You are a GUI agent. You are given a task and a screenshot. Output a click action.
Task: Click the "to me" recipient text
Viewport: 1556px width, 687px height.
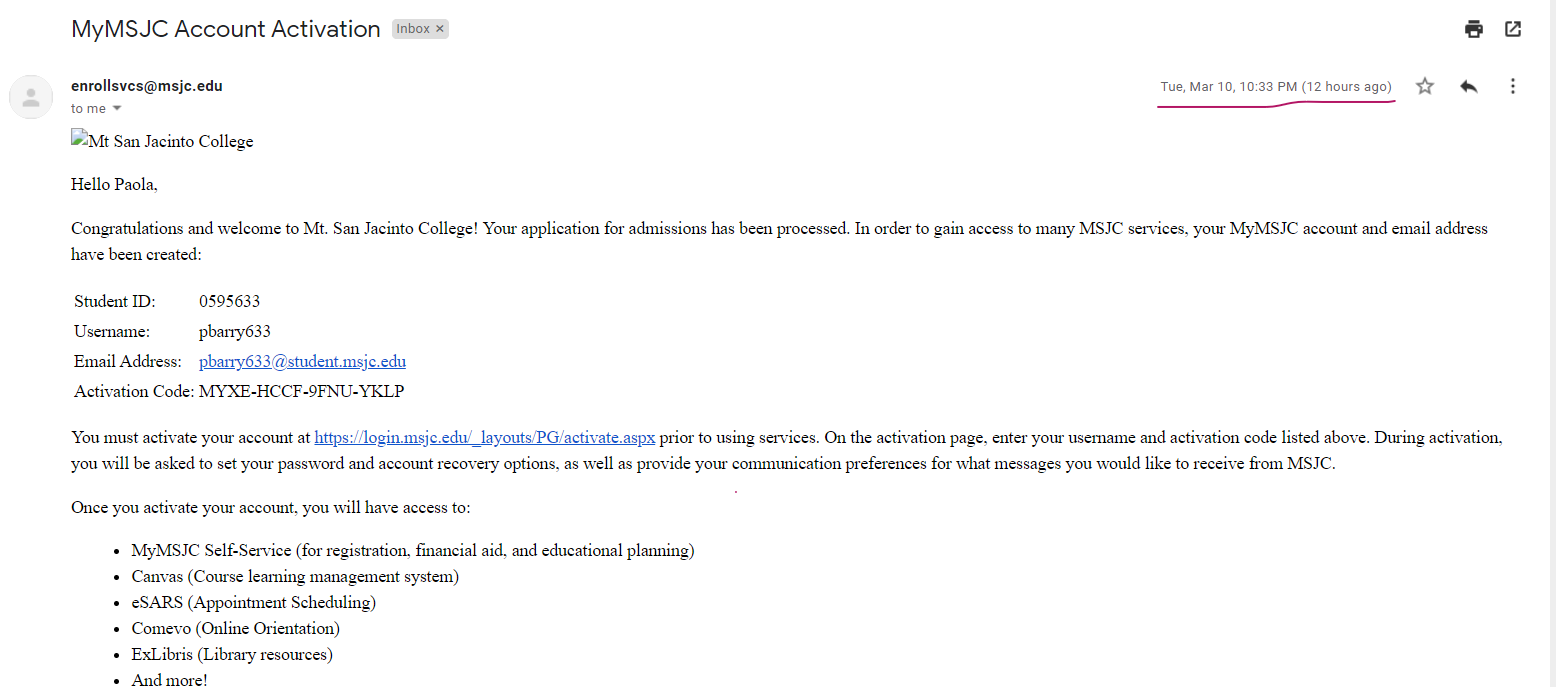click(x=88, y=108)
